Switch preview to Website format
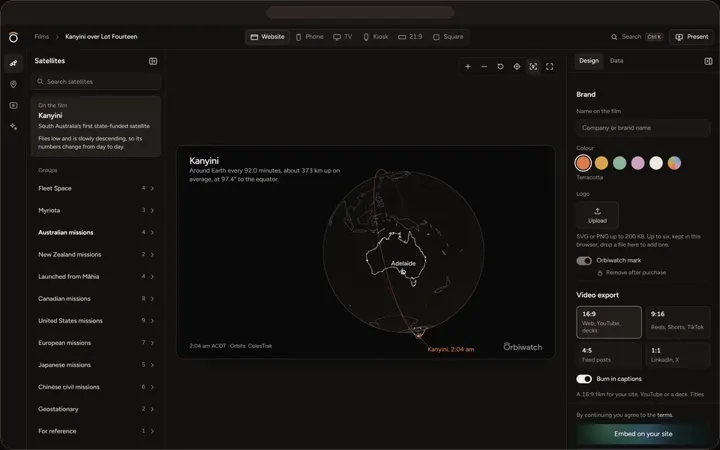The image size is (720, 450). [x=267, y=37]
